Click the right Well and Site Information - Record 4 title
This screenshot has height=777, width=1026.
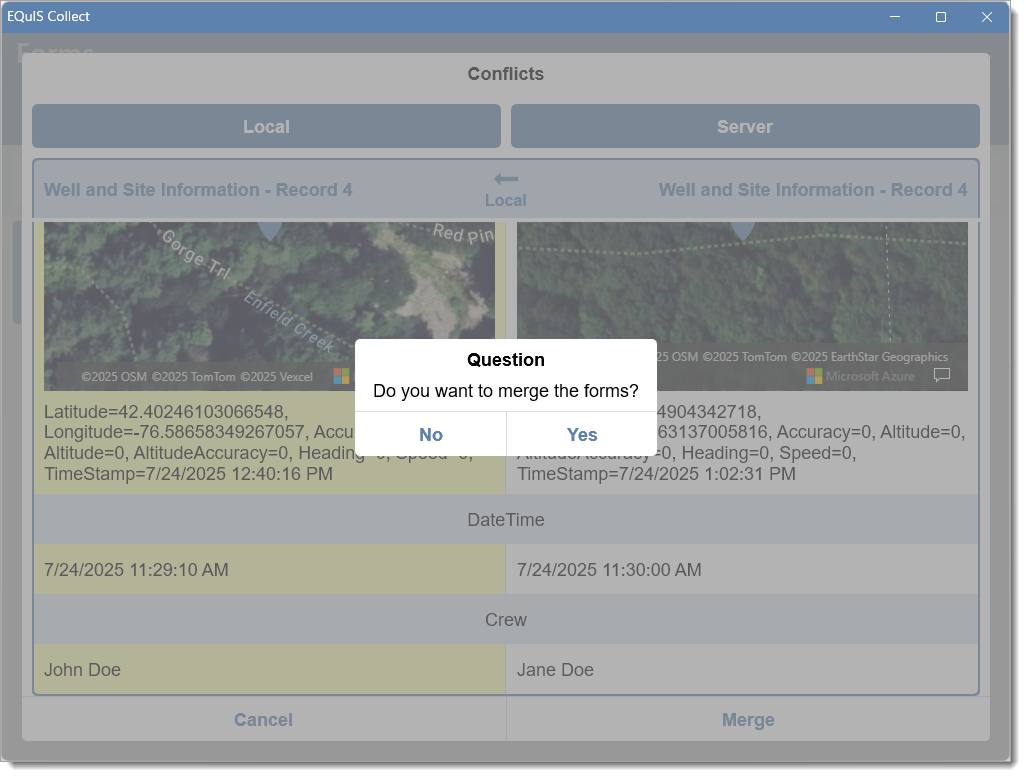(x=813, y=190)
